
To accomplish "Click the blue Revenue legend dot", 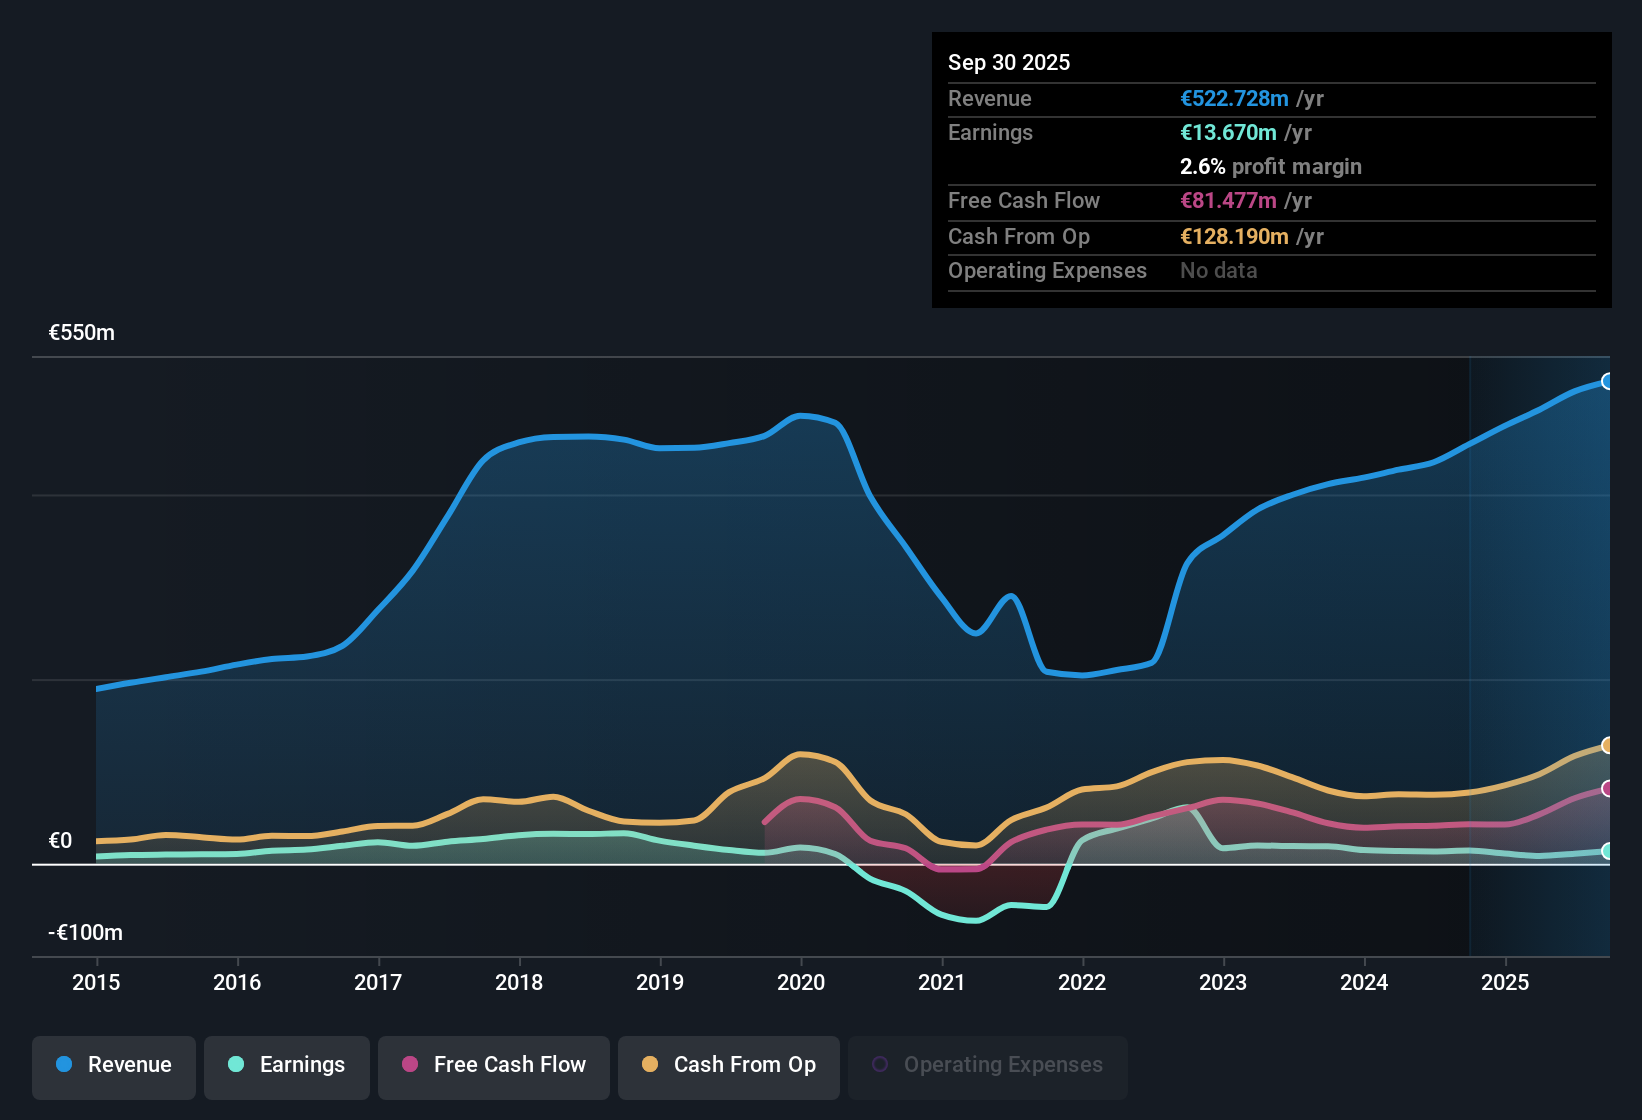I will point(63,1065).
